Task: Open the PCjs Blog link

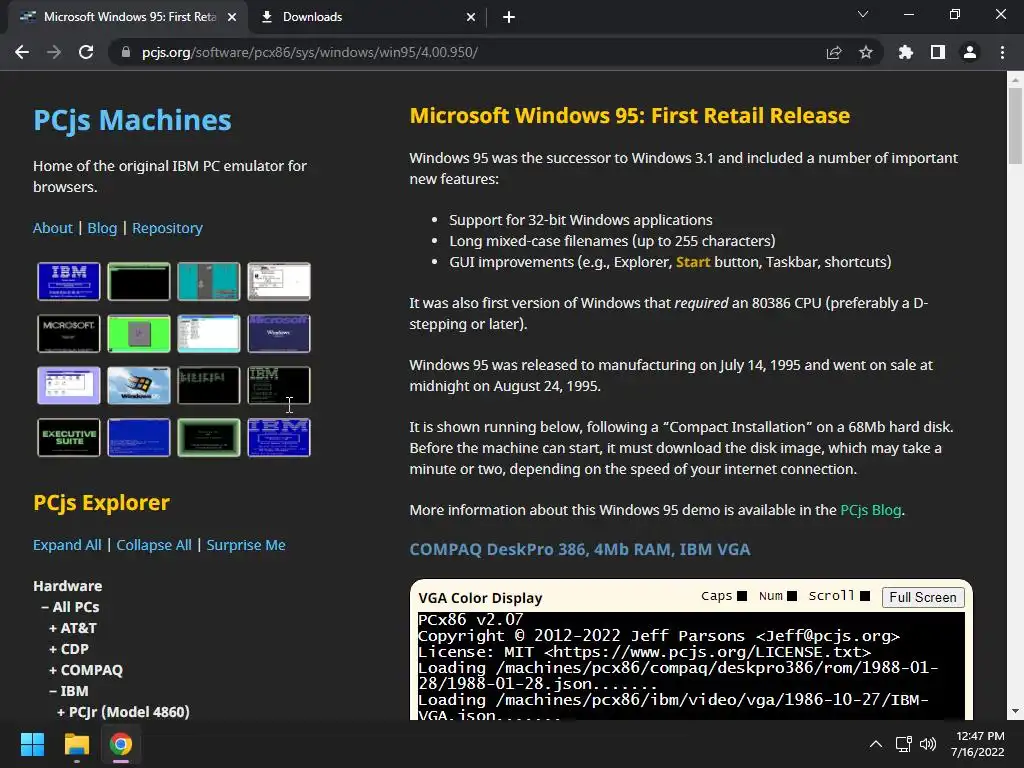Action: [871, 510]
